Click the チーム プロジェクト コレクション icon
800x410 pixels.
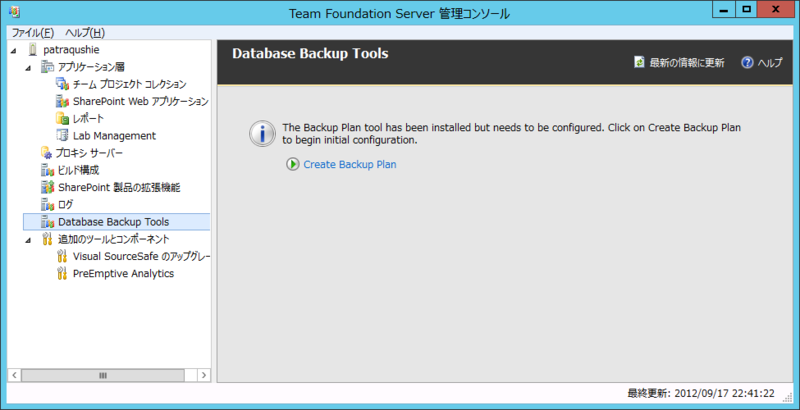coord(62,84)
